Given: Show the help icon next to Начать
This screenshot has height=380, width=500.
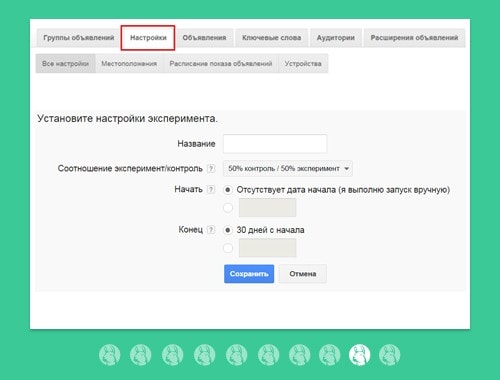Looking at the screenshot, I should [211, 189].
